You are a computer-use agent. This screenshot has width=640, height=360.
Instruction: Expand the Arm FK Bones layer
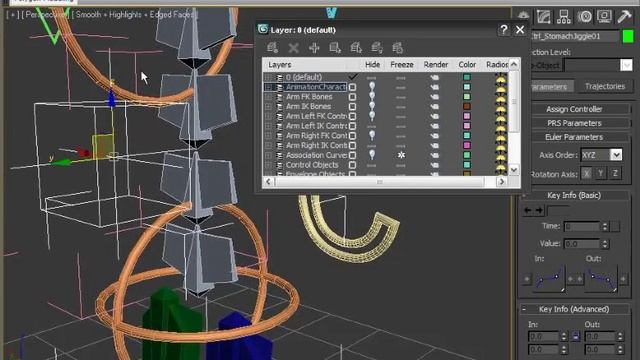coord(268,97)
